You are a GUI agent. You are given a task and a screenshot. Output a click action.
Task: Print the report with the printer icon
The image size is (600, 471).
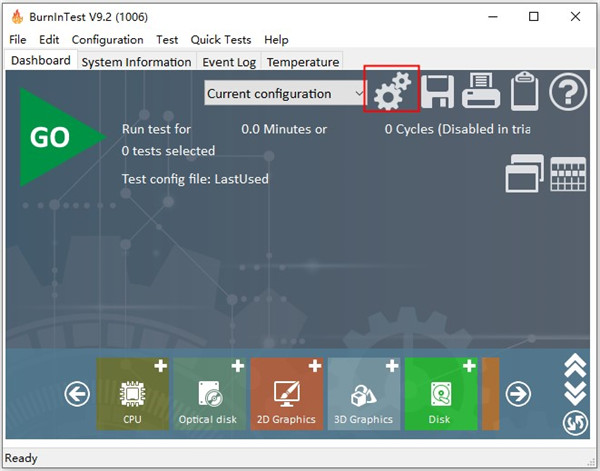481,91
